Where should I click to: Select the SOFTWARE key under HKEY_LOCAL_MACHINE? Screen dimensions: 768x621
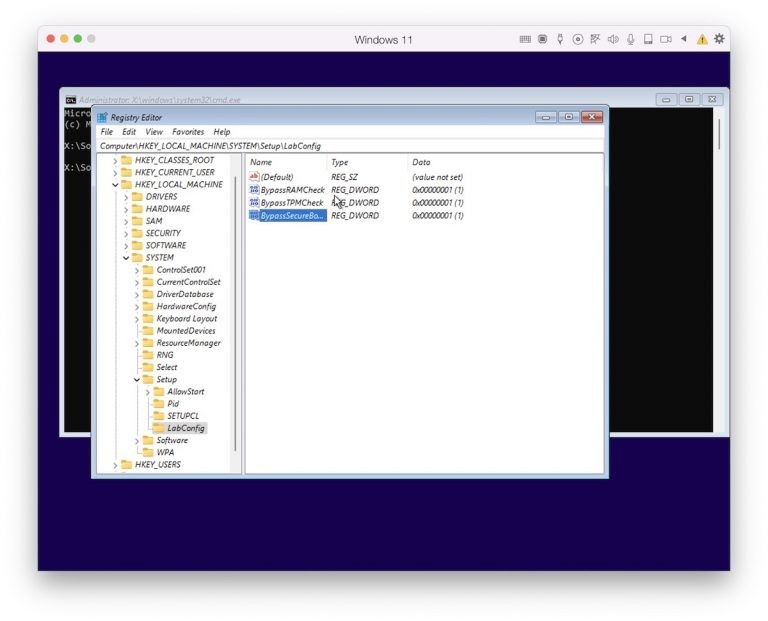click(x=166, y=245)
